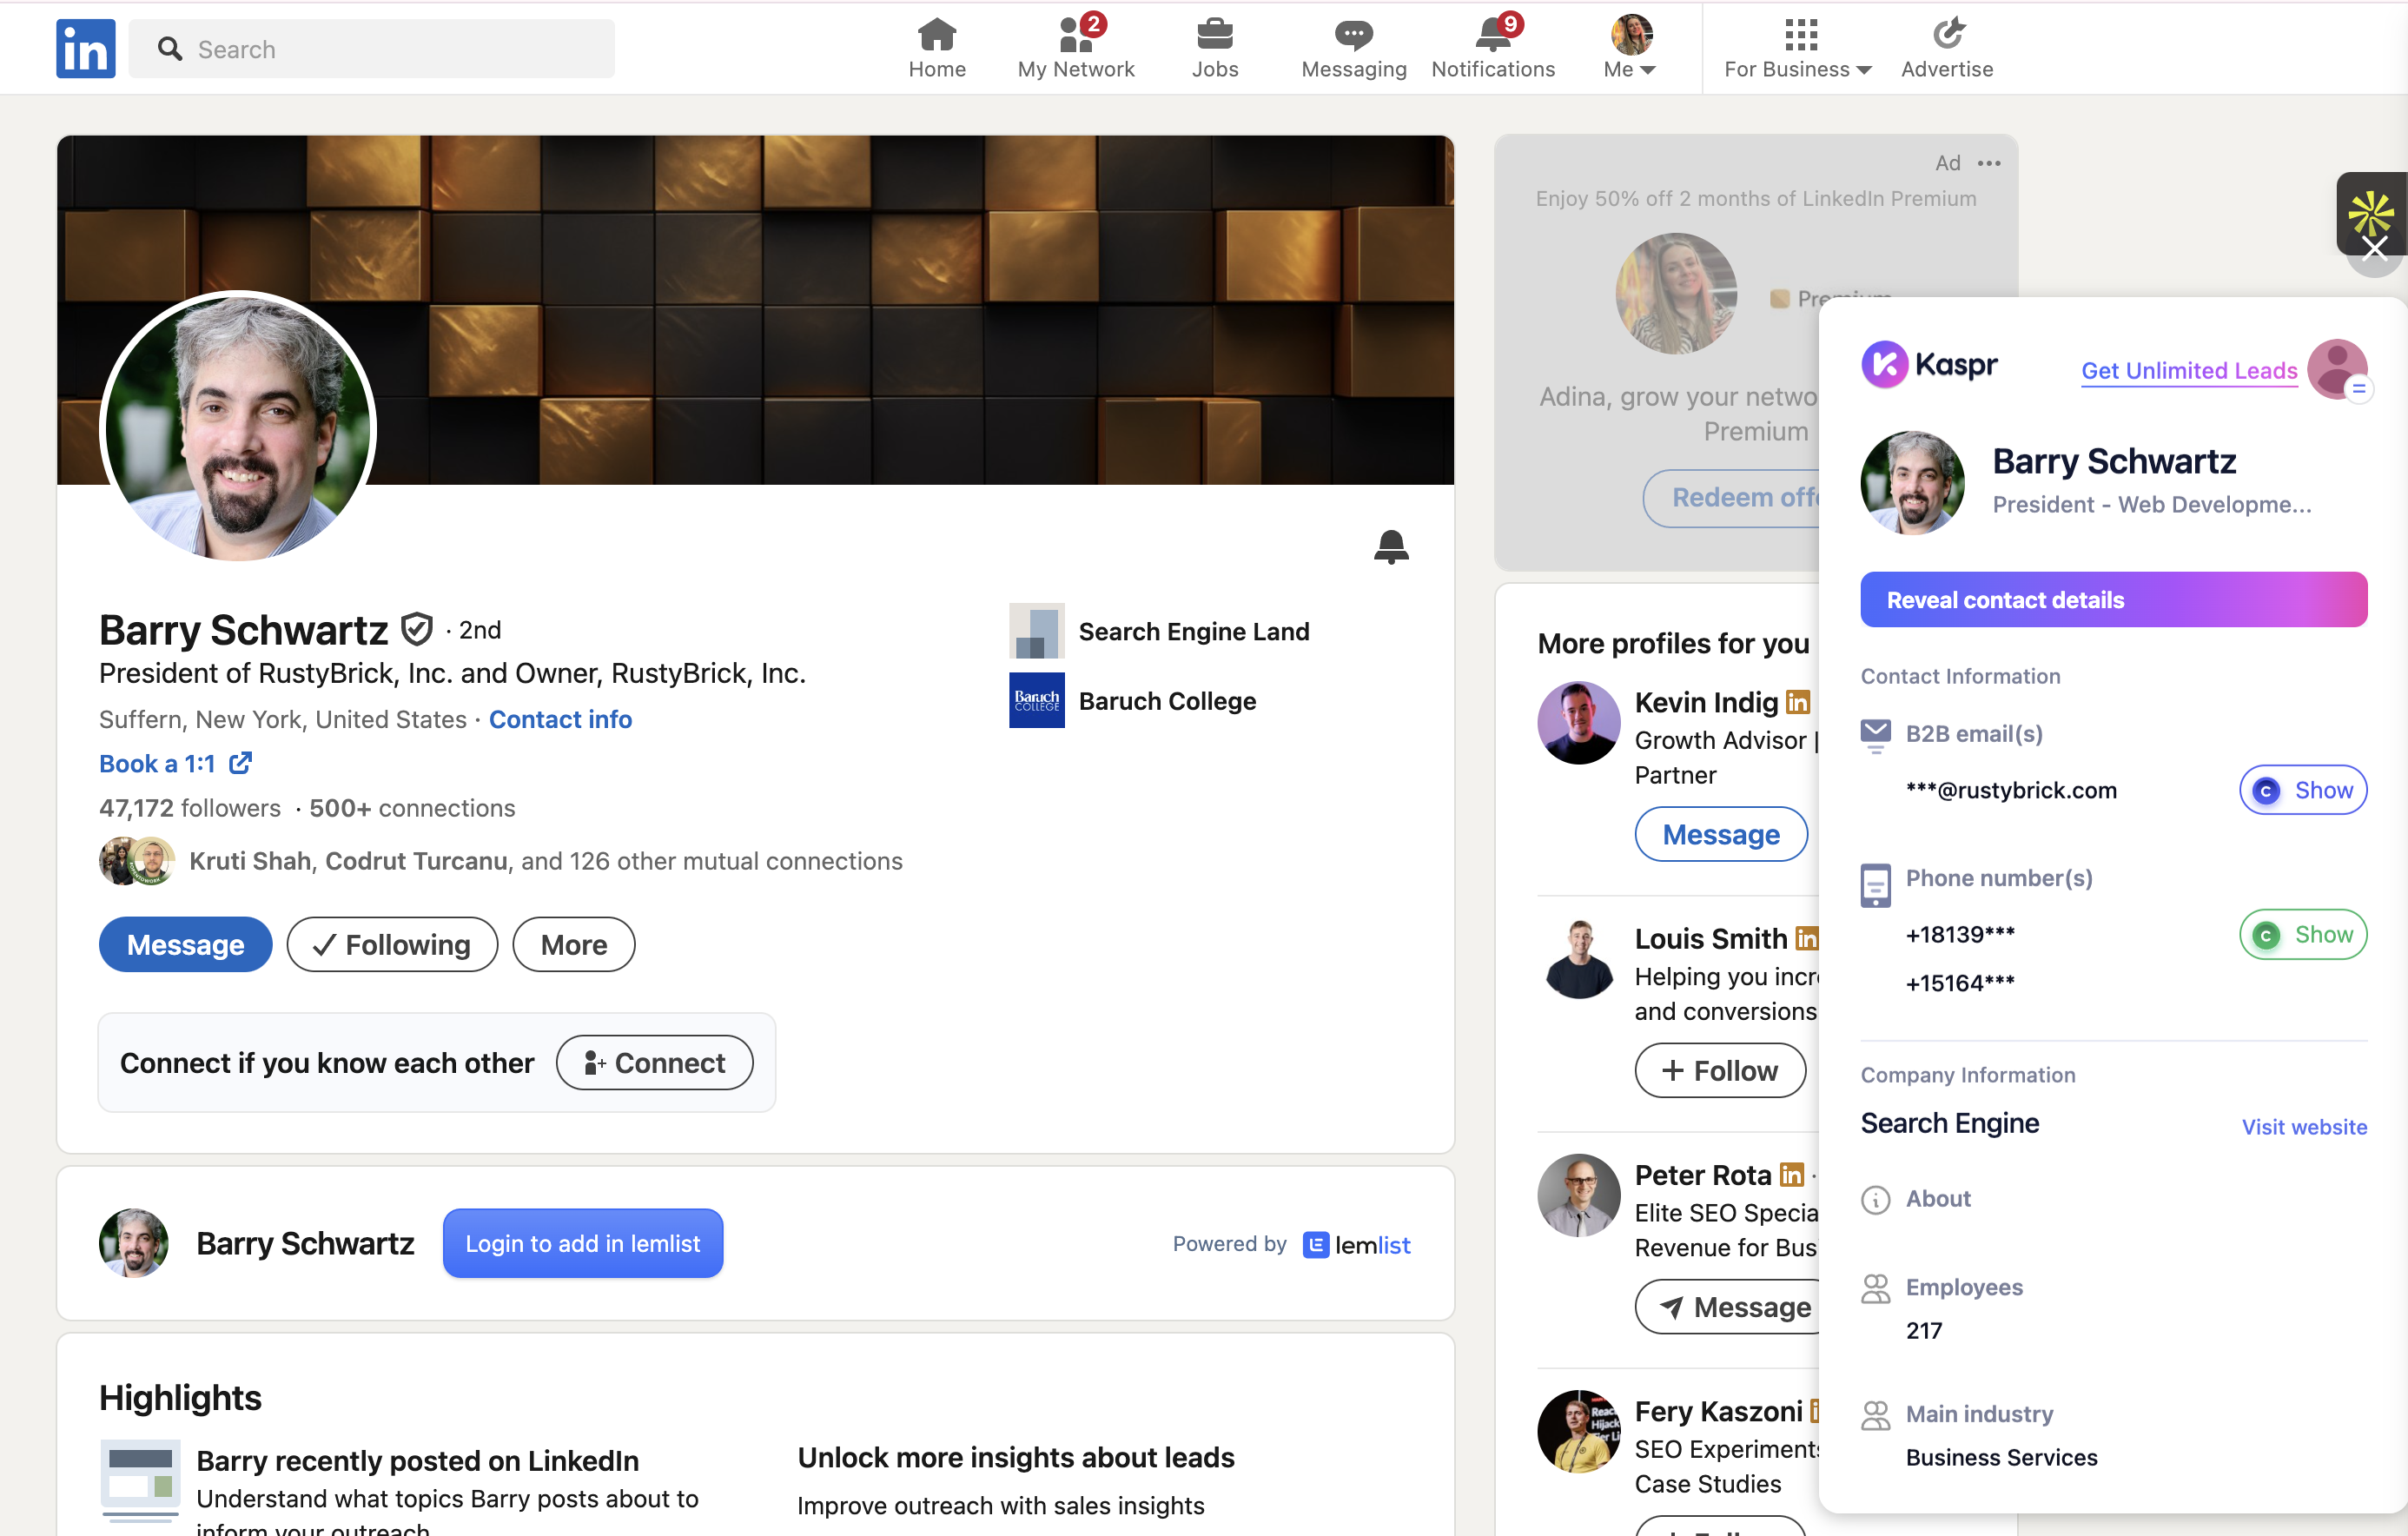Screen dimensions: 2408x1536
Task: Close the Kaspr panel with the X
Action: [x=2374, y=248]
